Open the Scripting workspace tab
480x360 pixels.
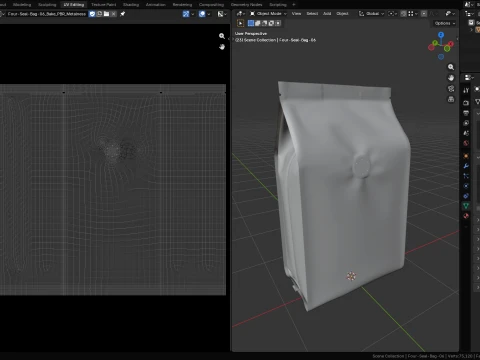(x=278, y=5)
